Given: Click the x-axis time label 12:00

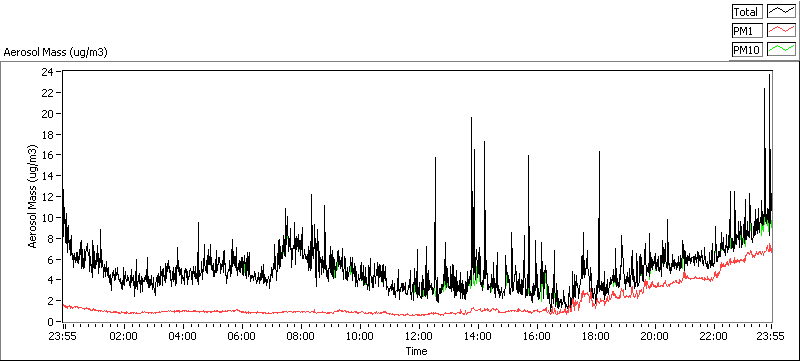Looking at the screenshot, I should (x=418, y=337).
